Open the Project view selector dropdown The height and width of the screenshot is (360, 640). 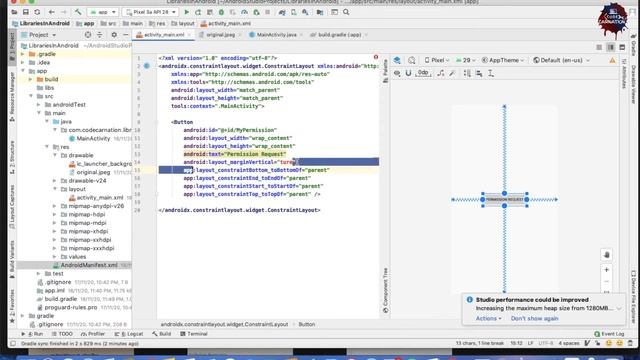coord(39,35)
